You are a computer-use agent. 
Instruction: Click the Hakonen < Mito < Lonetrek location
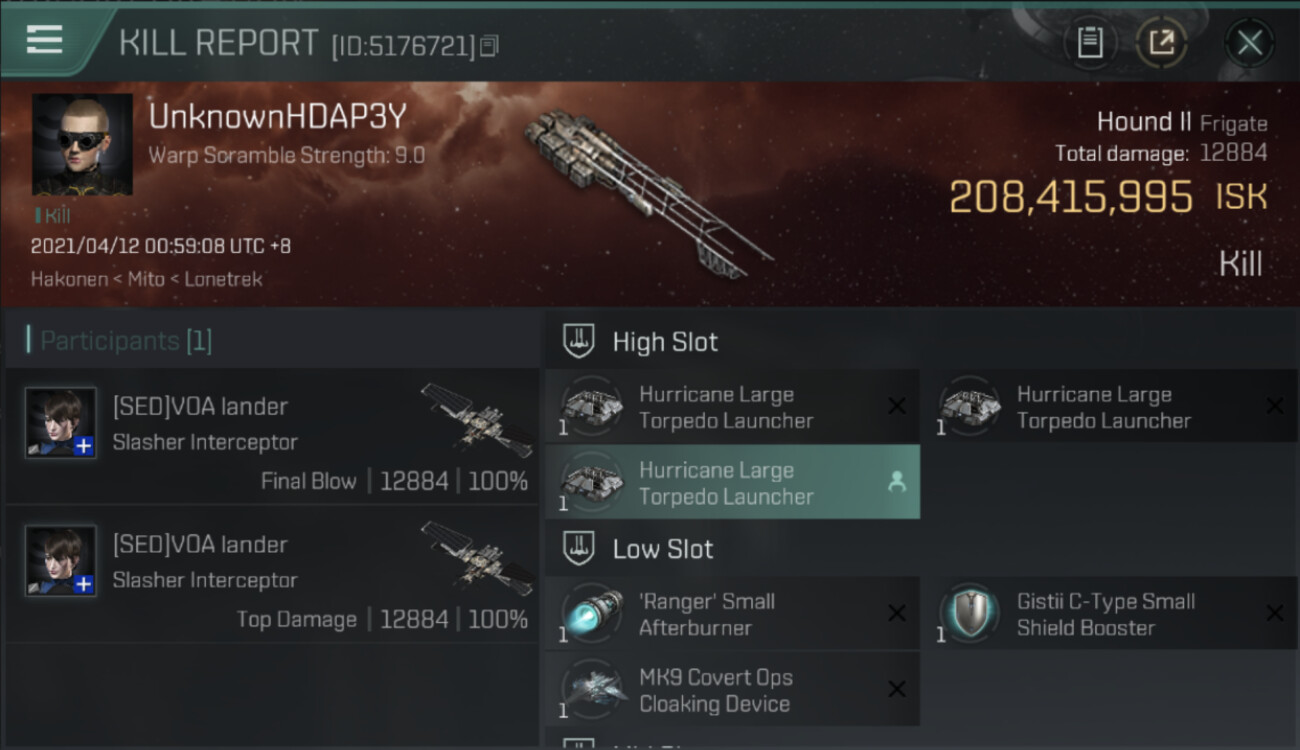coord(146,279)
